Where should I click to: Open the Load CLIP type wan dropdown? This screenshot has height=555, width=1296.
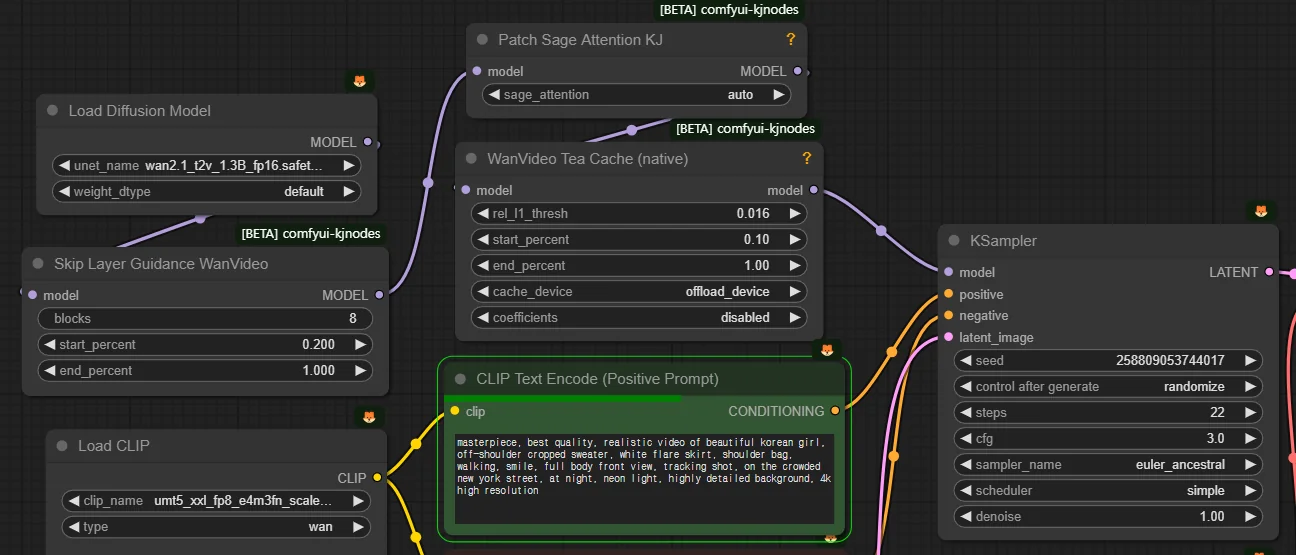215,527
